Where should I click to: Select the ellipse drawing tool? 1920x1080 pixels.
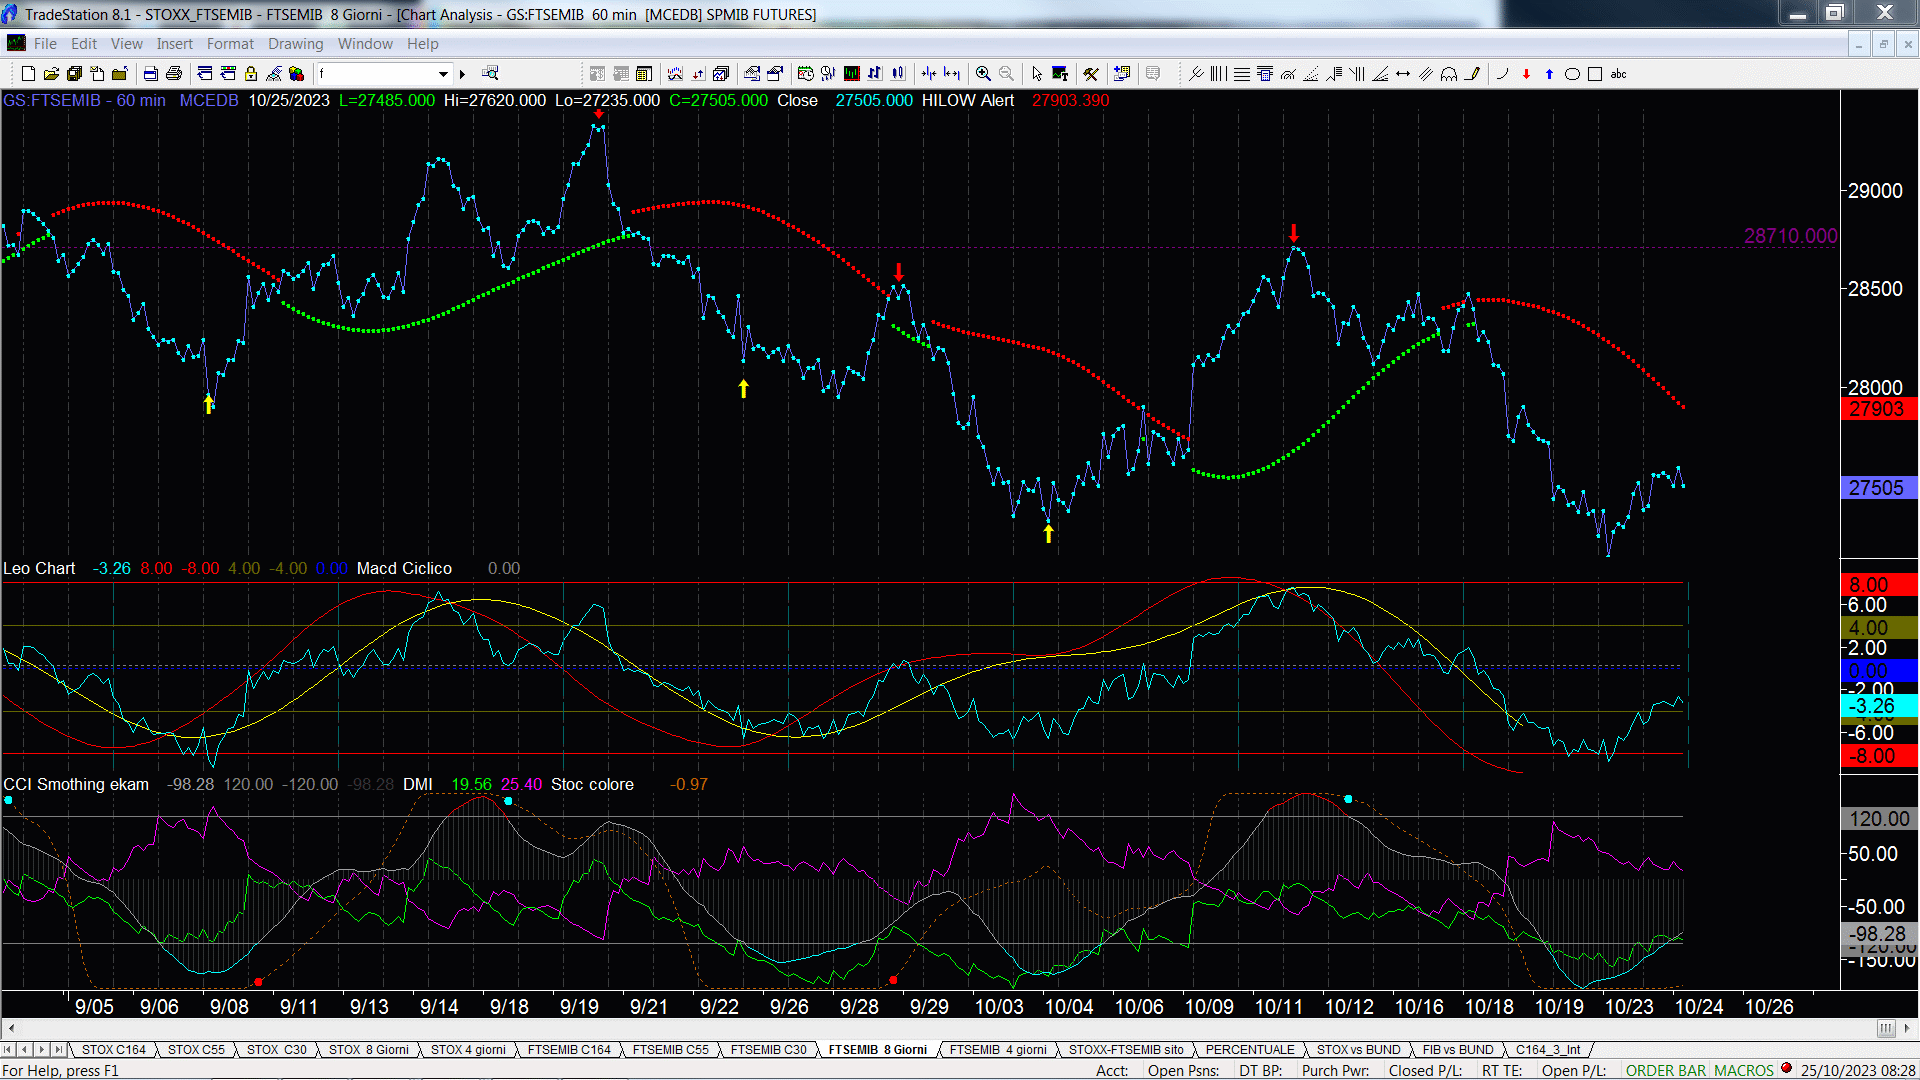1572,74
